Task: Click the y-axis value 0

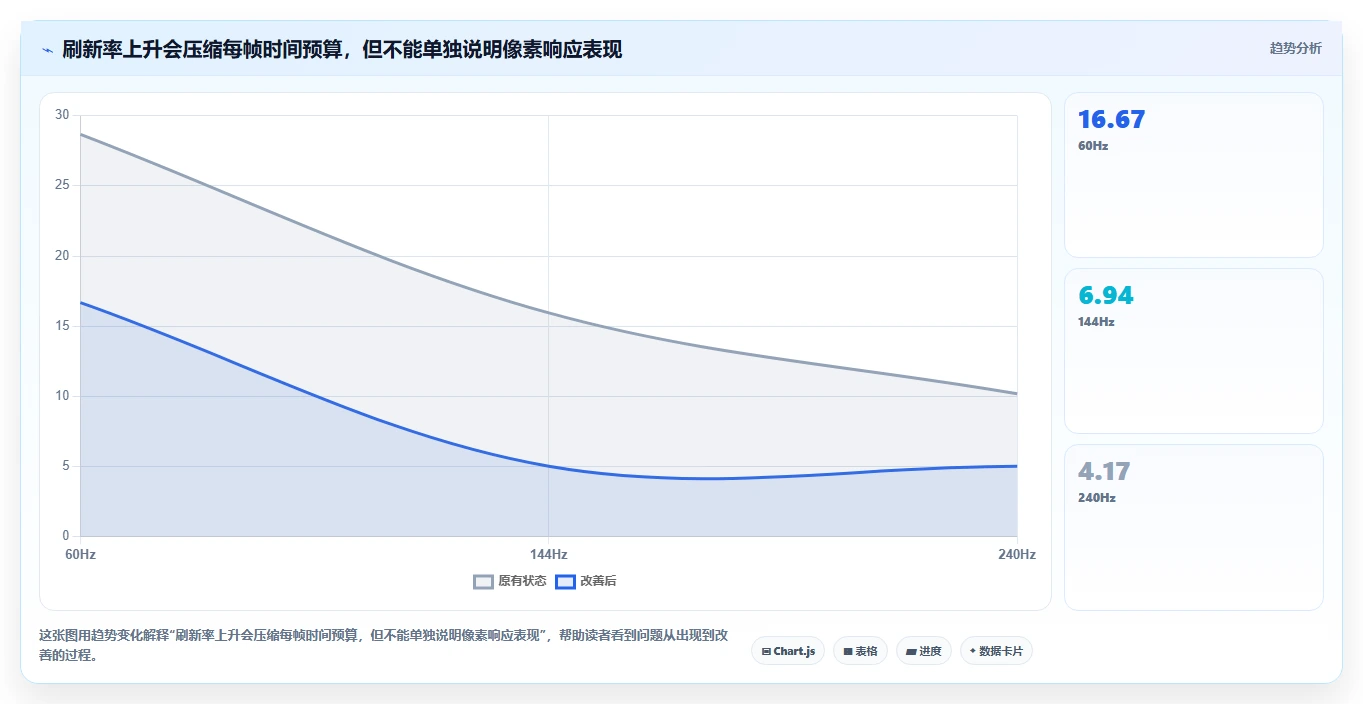Action: point(65,536)
